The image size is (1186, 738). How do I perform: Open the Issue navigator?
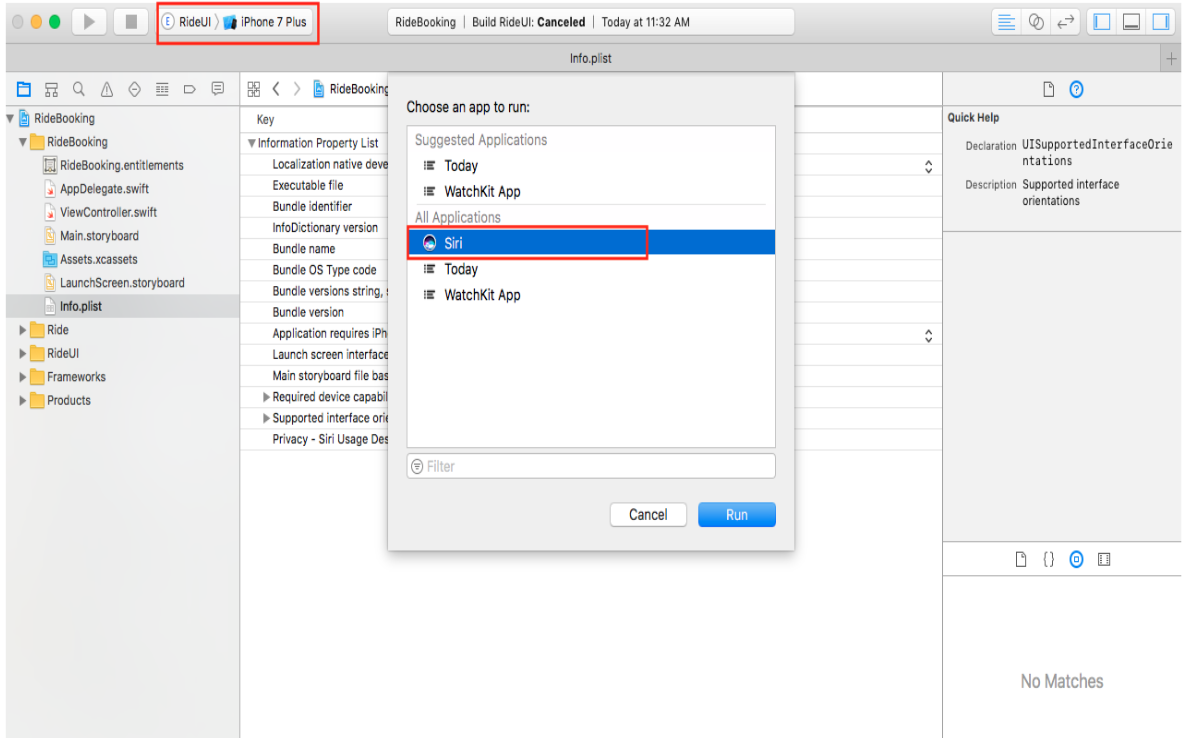coord(107,89)
